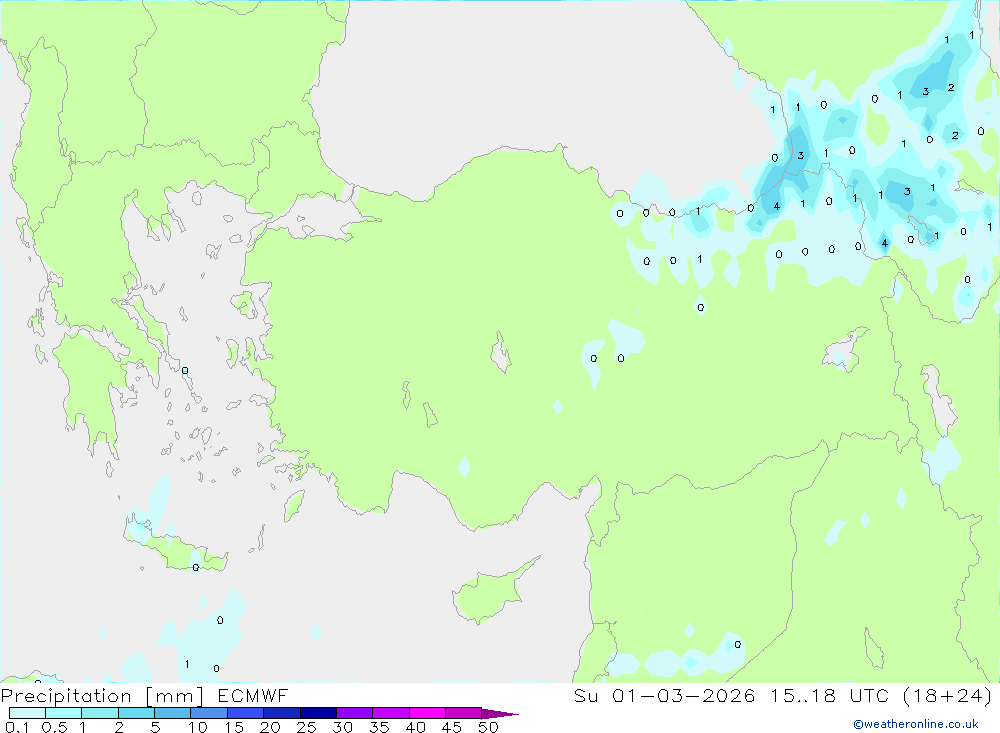
Task: Click the legend label '50'
Action: pos(489,727)
